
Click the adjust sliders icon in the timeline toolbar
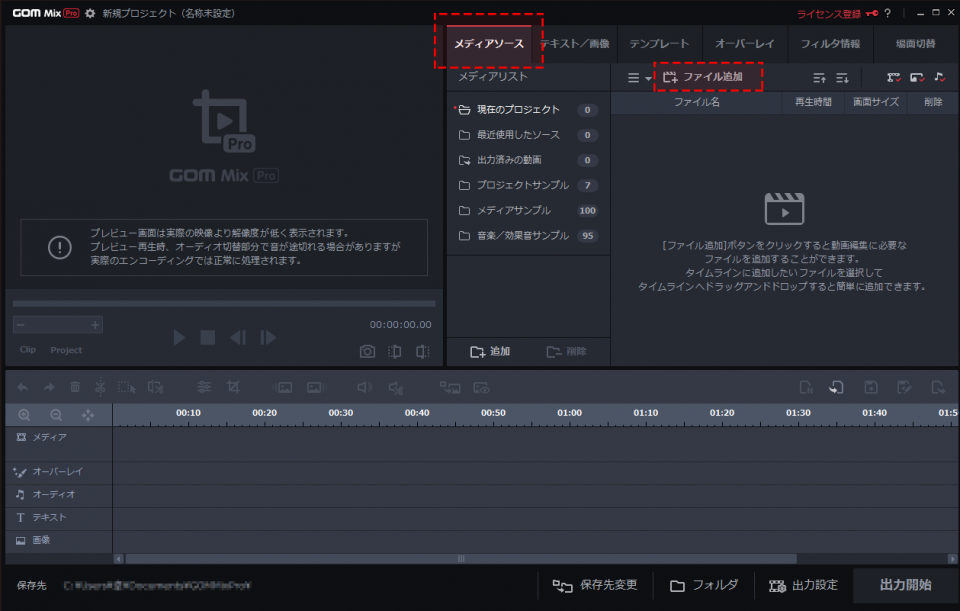point(204,387)
